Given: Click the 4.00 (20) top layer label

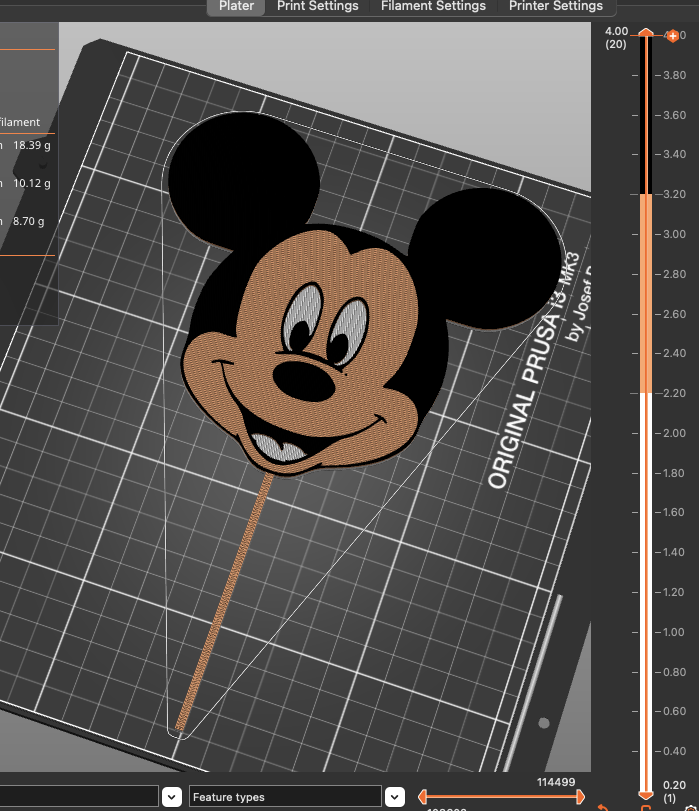Looking at the screenshot, I should coord(616,37).
